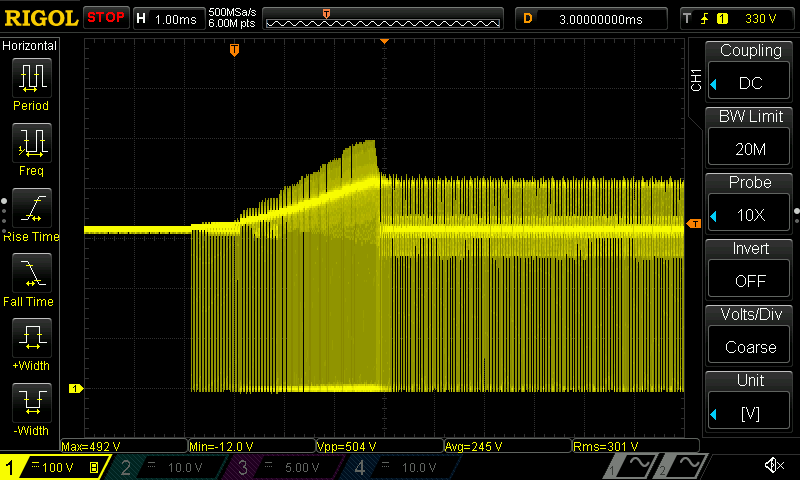
Task: Click the CH1 menu side tab
Action: tap(696, 80)
